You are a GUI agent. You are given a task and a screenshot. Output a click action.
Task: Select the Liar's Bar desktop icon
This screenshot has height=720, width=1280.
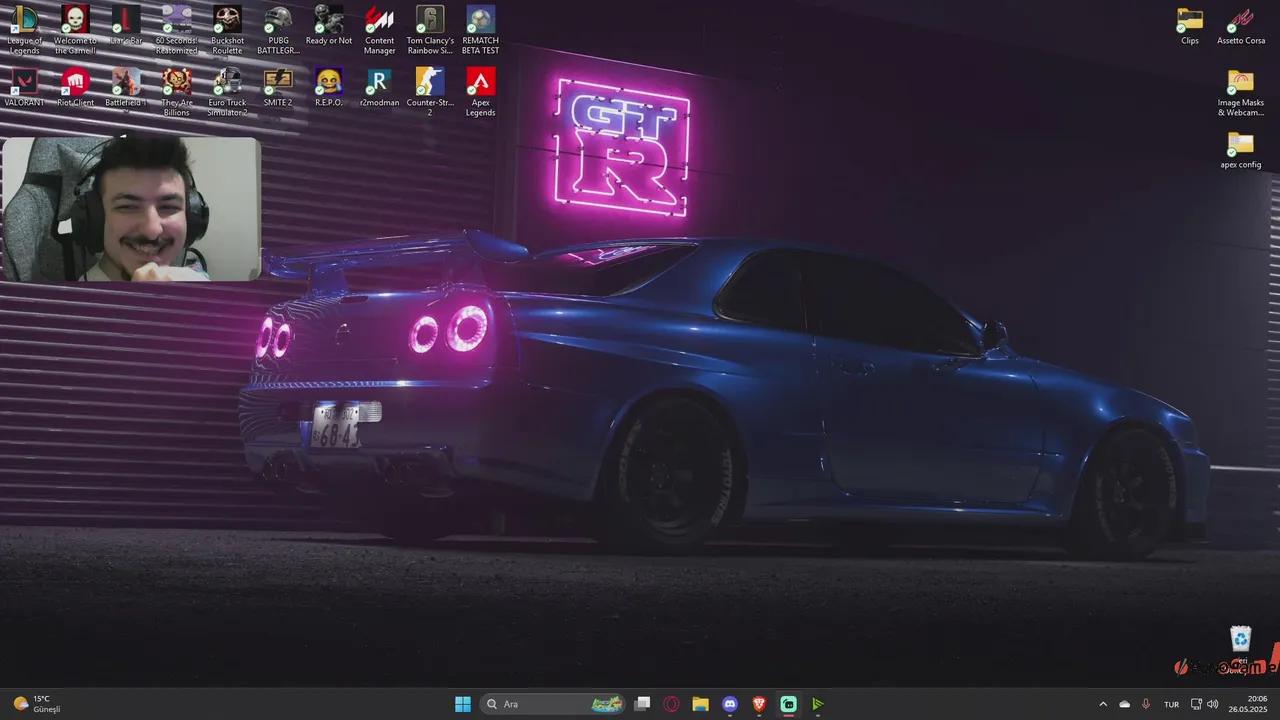[126, 26]
